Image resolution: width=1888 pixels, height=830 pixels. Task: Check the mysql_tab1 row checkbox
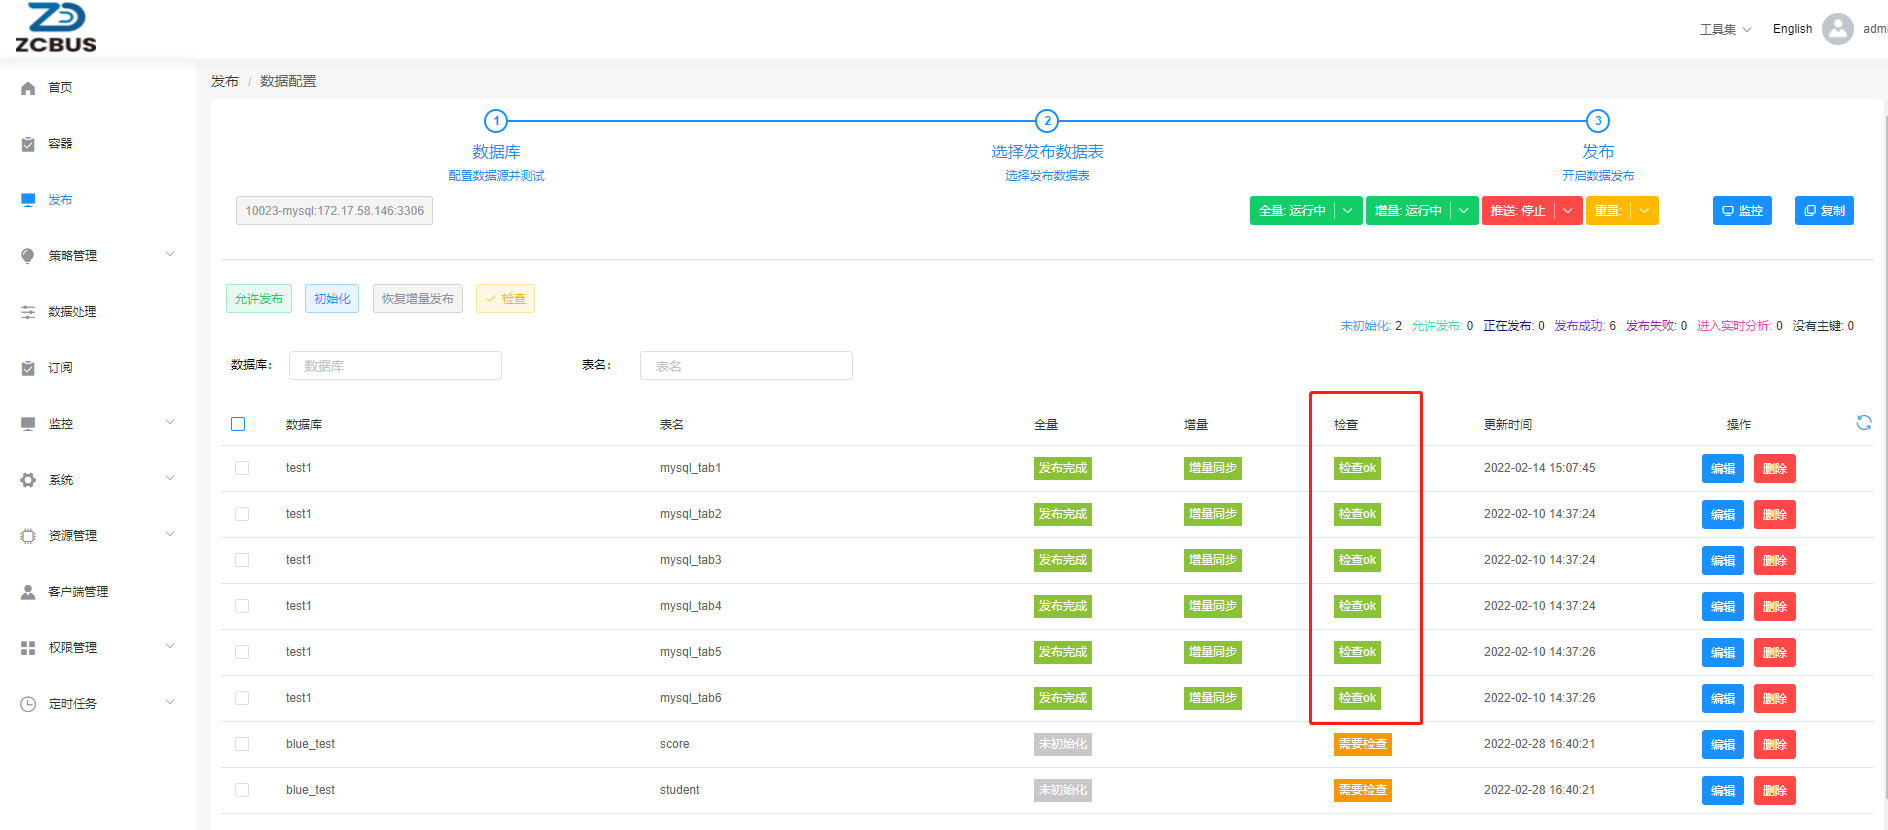(x=242, y=468)
